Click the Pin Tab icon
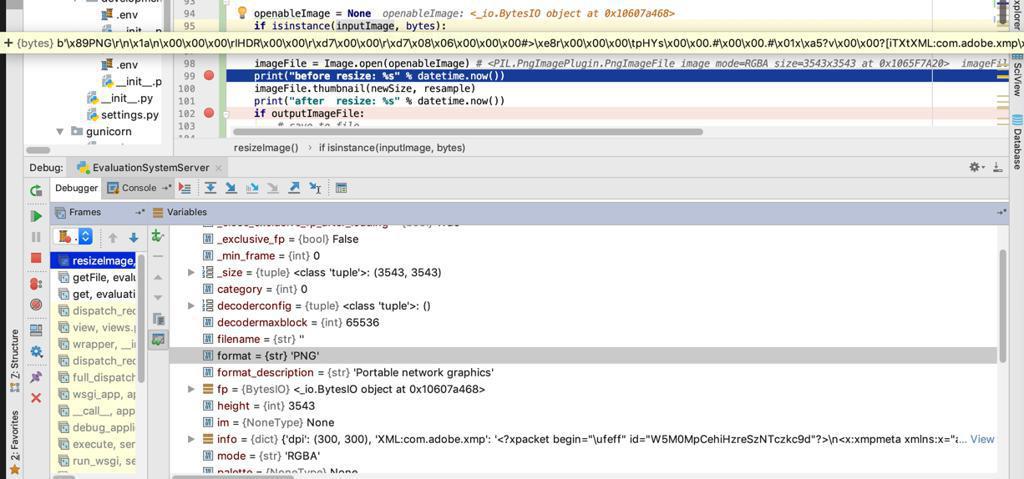 [36, 376]
